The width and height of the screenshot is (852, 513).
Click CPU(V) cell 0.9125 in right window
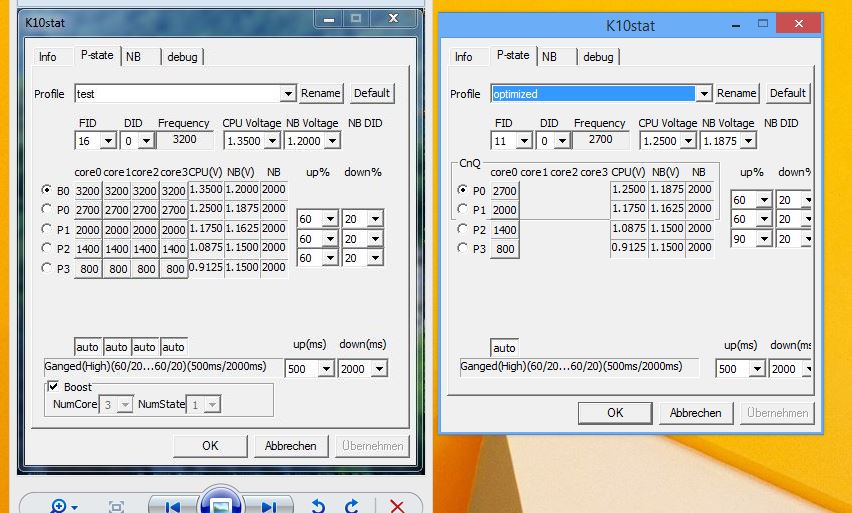click(629, 247)
